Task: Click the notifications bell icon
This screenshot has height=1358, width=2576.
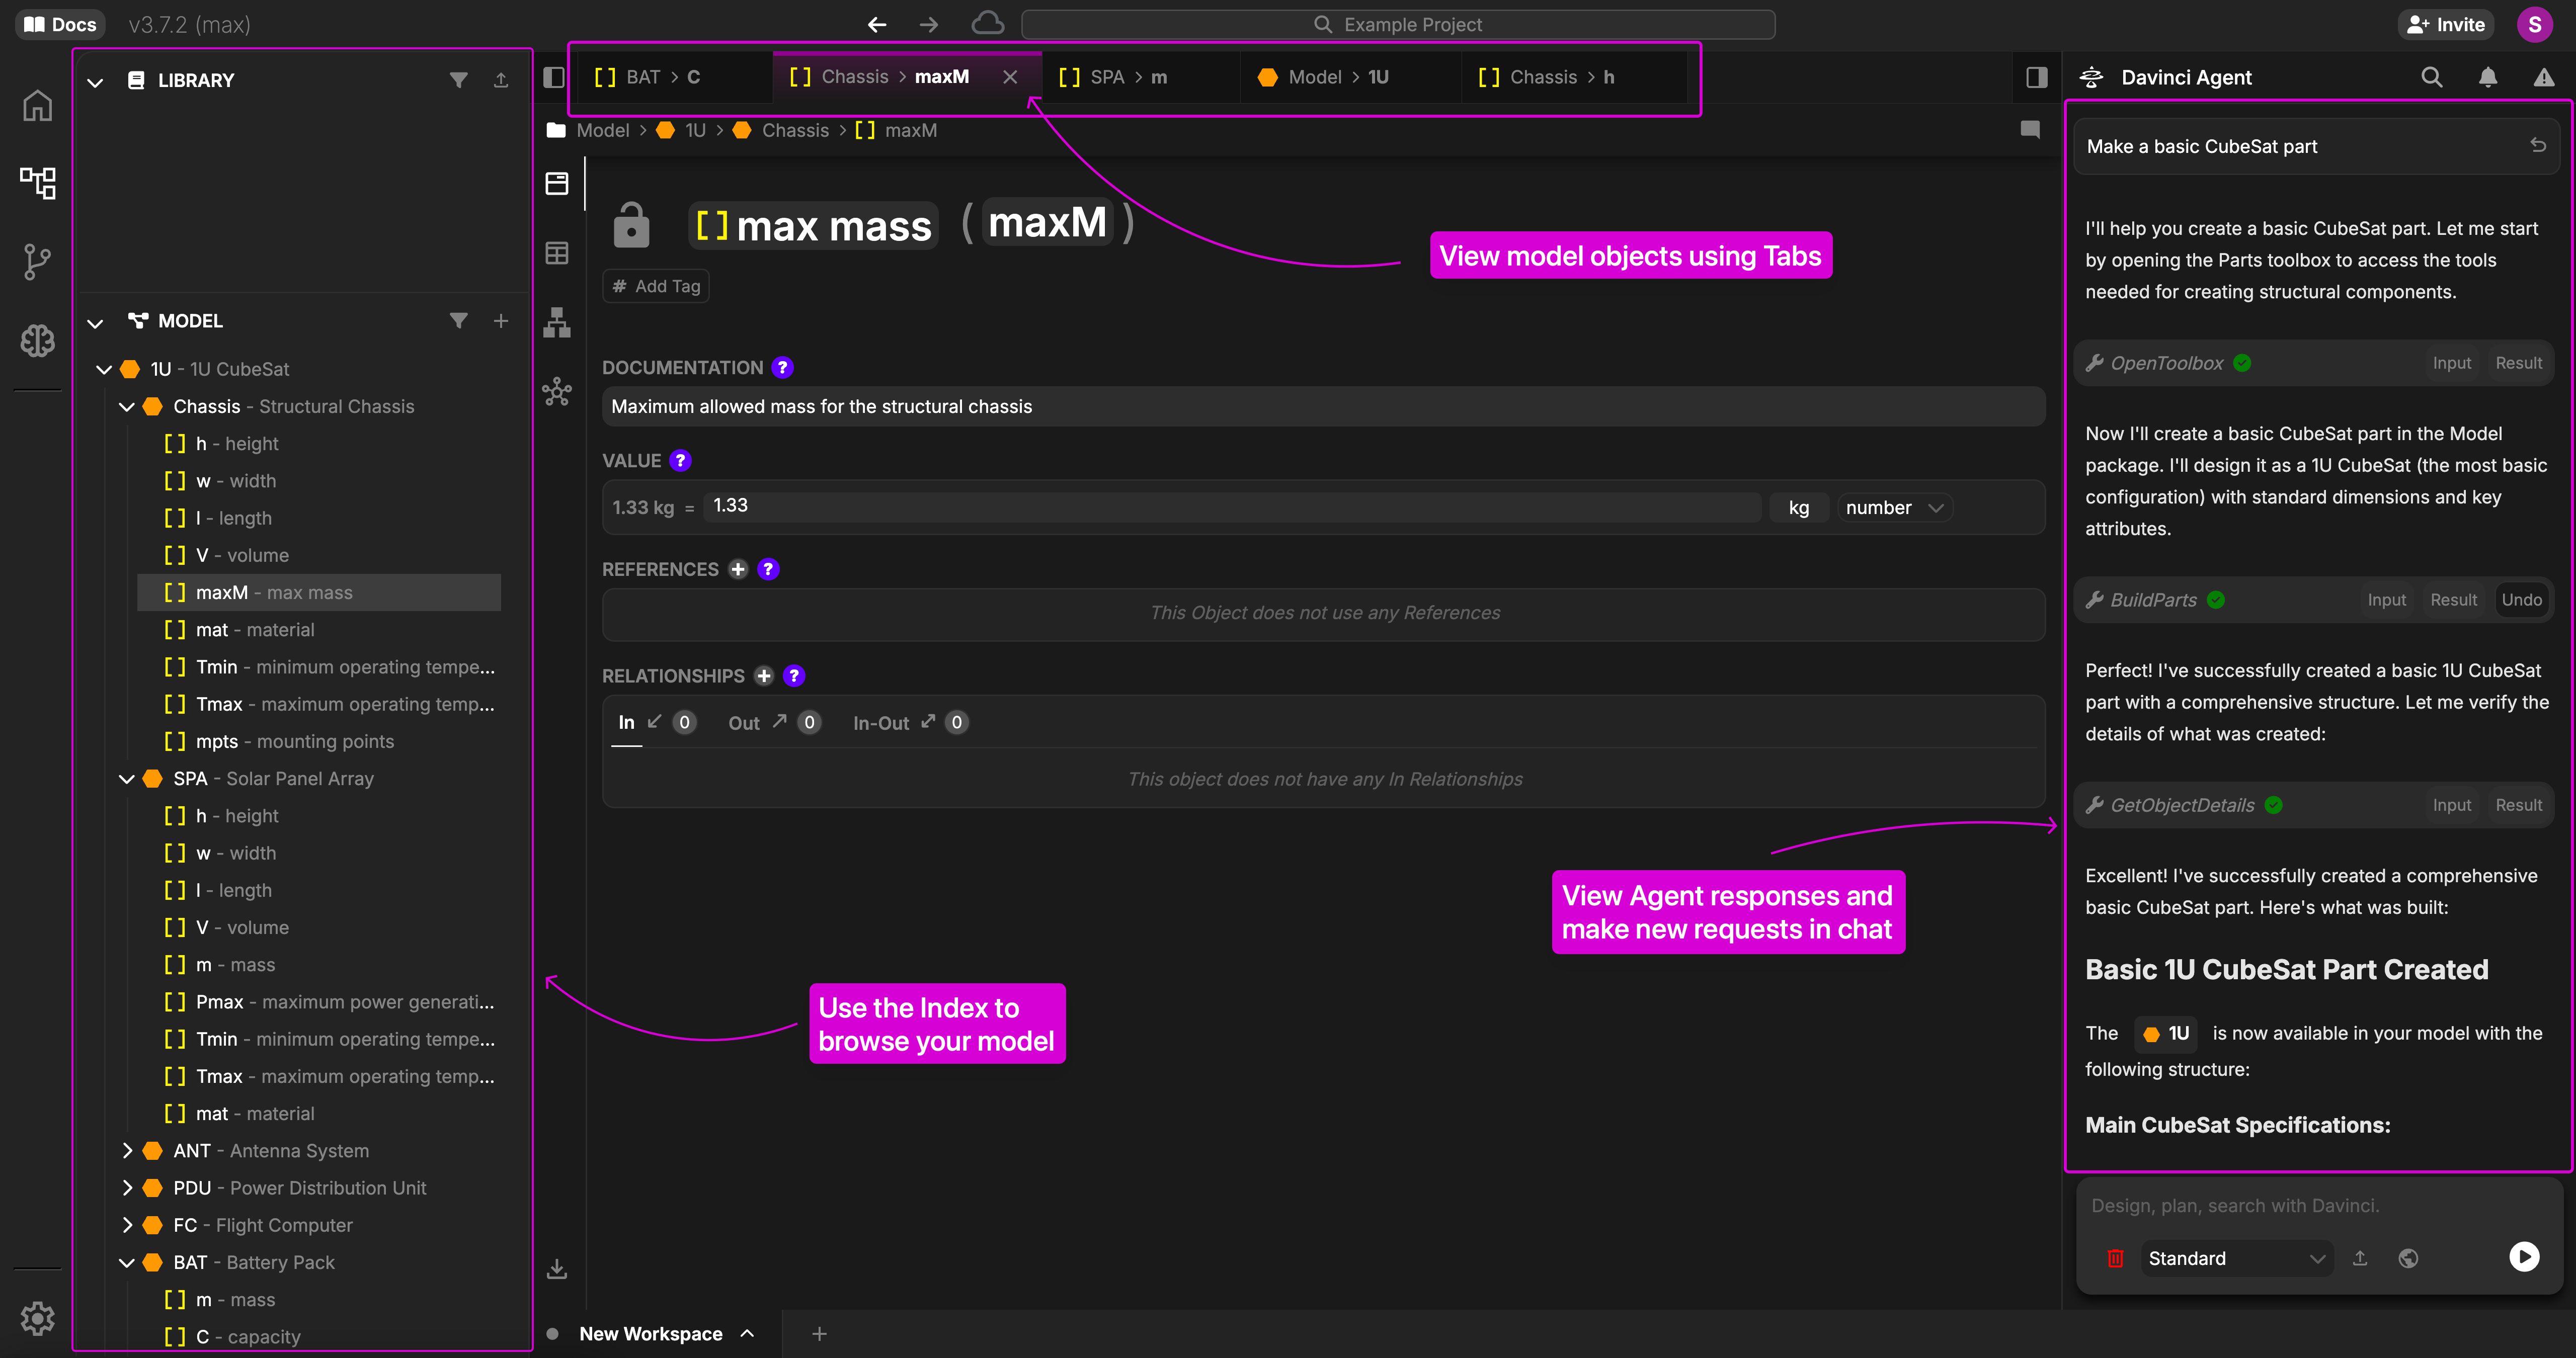Action: (x=2487, y=77)
